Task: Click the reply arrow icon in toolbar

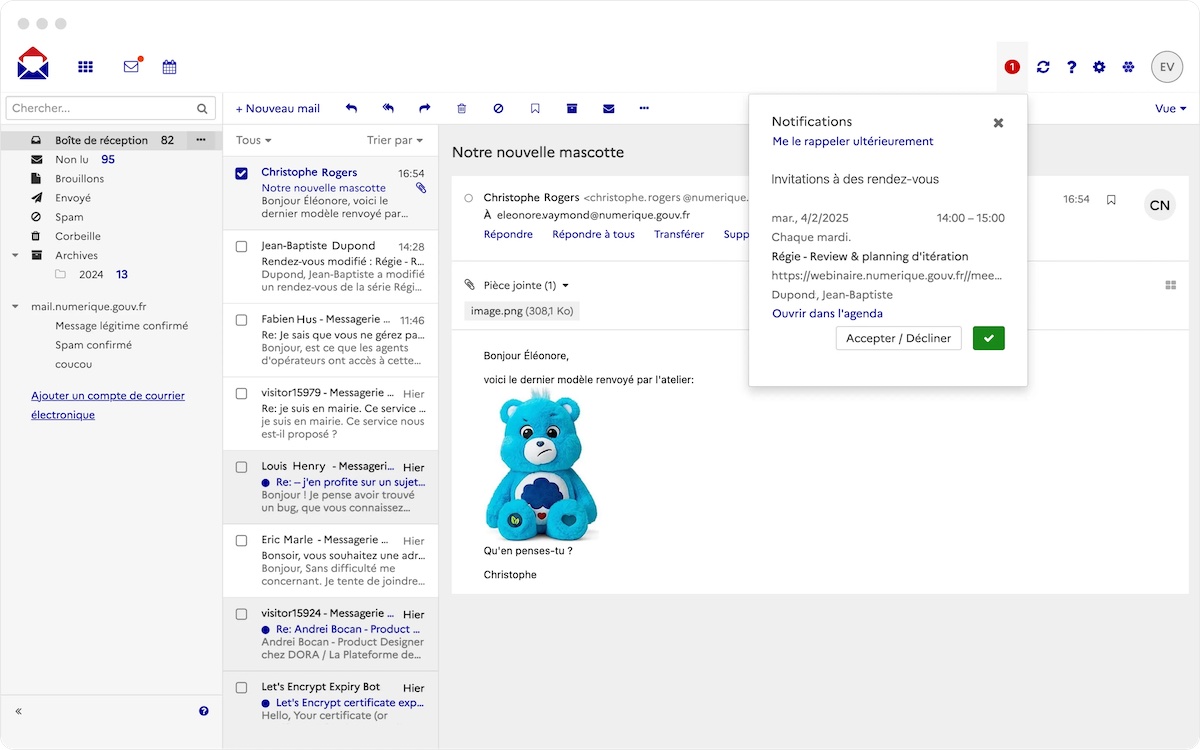Action: point(351,108)
